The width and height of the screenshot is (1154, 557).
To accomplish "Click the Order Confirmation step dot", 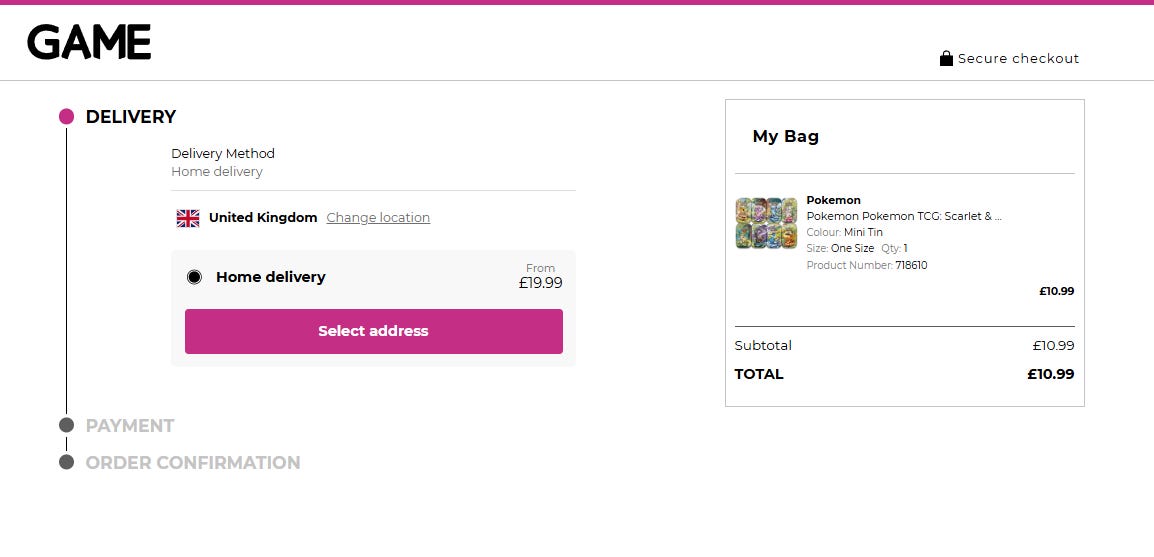I will (x=66, y=462).
